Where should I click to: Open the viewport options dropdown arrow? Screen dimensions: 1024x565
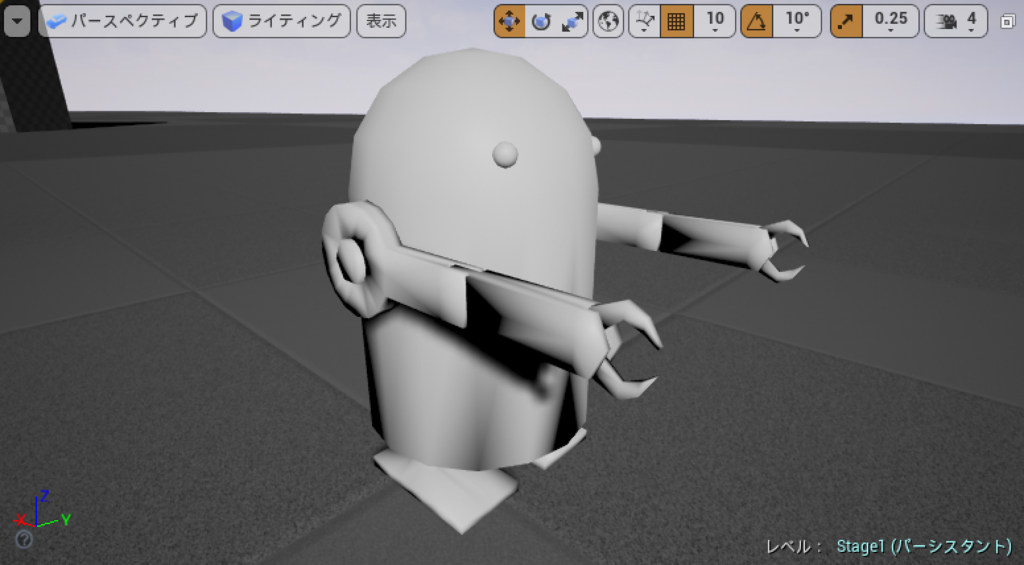(17, 21)
